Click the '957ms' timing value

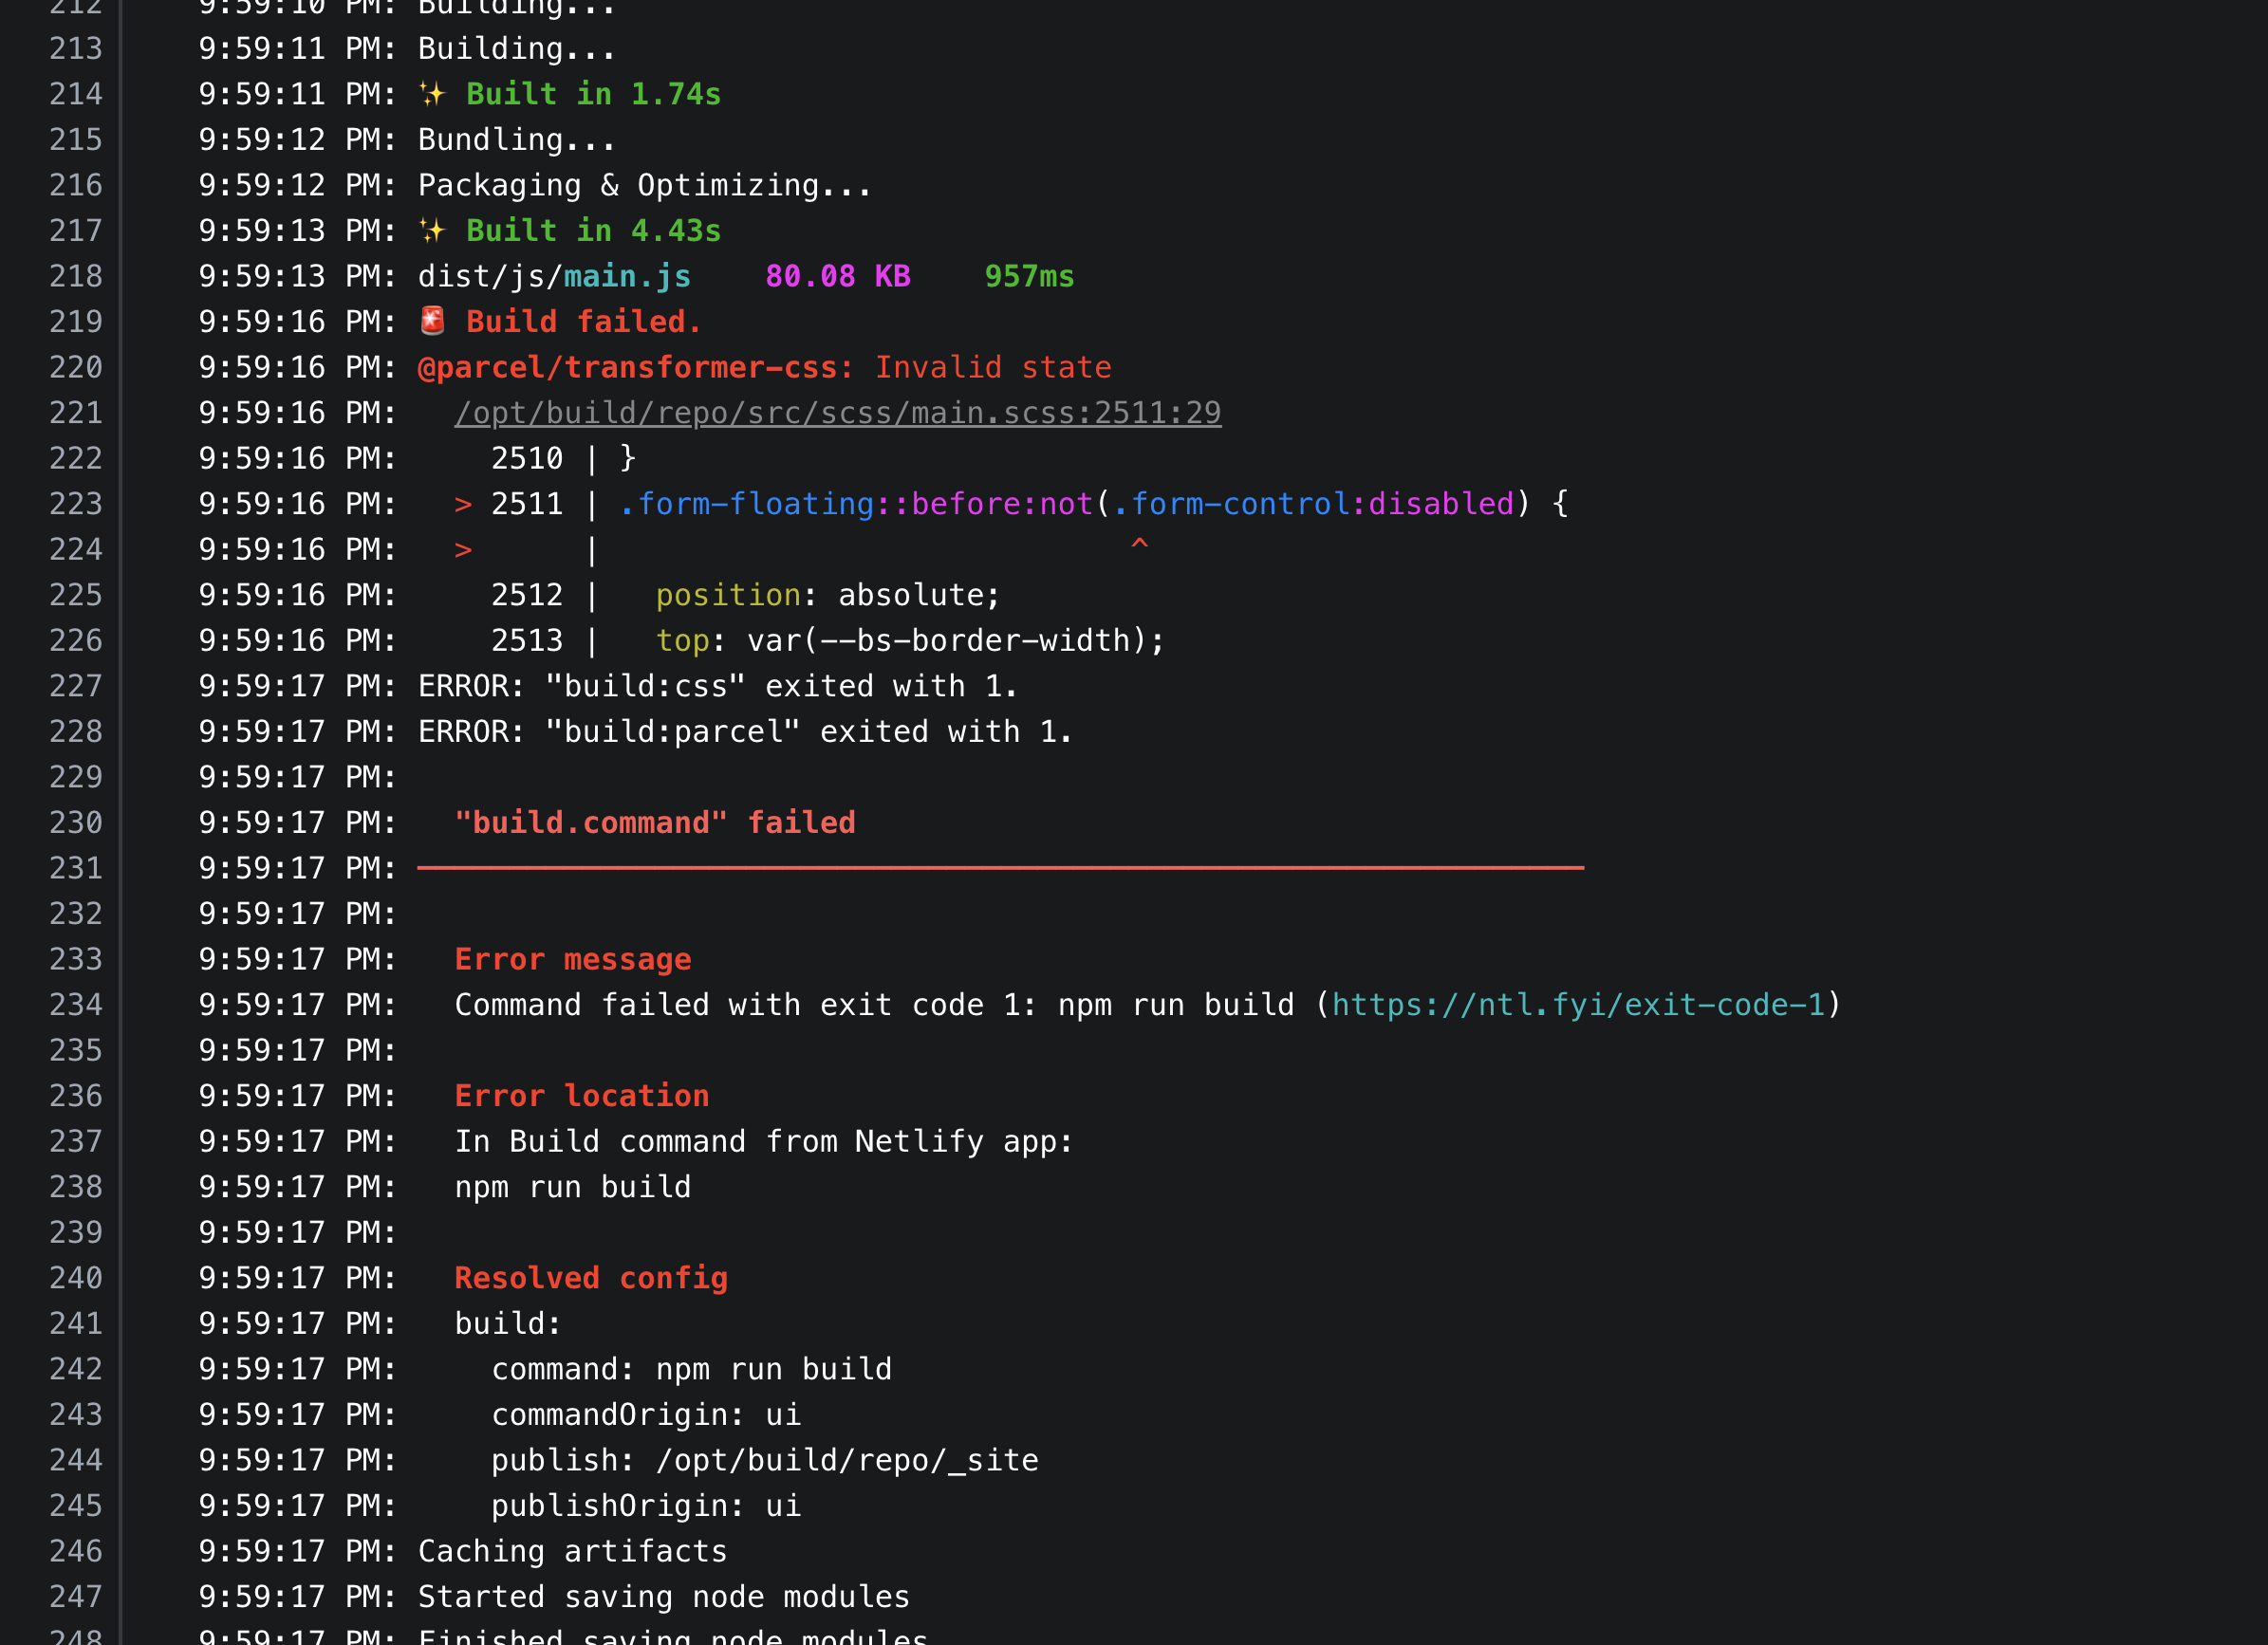(x=1029, y=276)
